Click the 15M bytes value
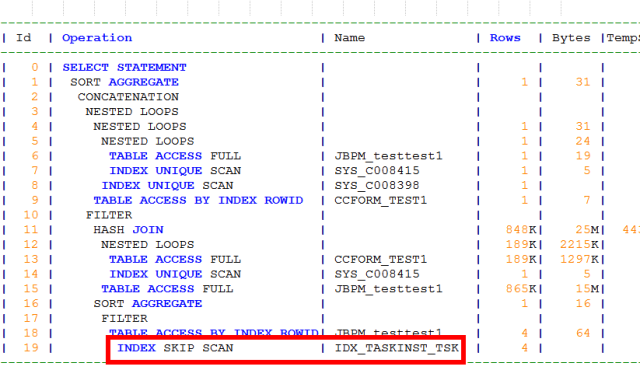The width and height of the screenshot is (640, 384). click(x=587, y=289)
